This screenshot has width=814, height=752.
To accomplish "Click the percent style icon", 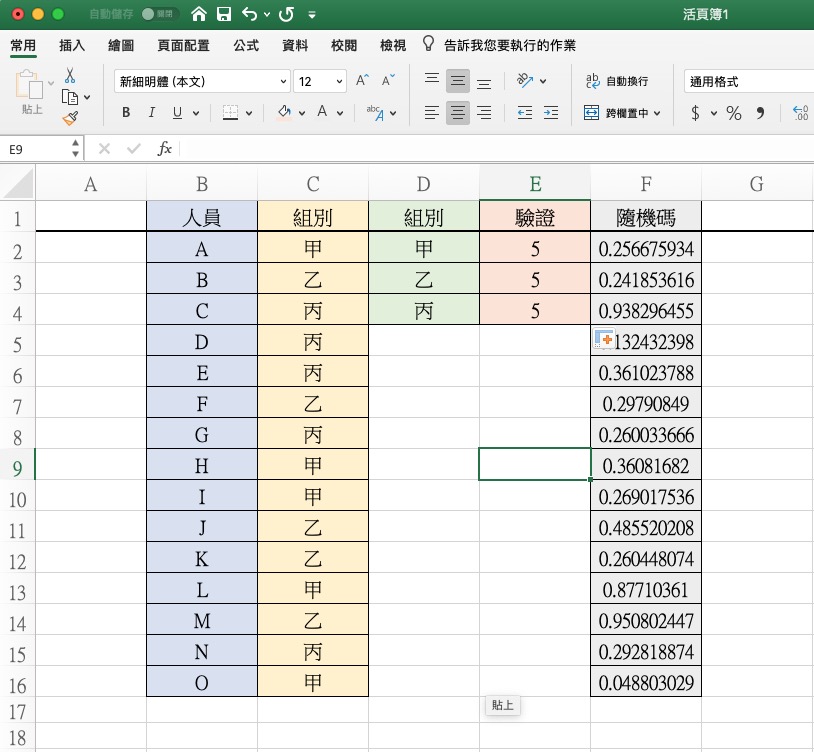I will [x=734, y=113].
